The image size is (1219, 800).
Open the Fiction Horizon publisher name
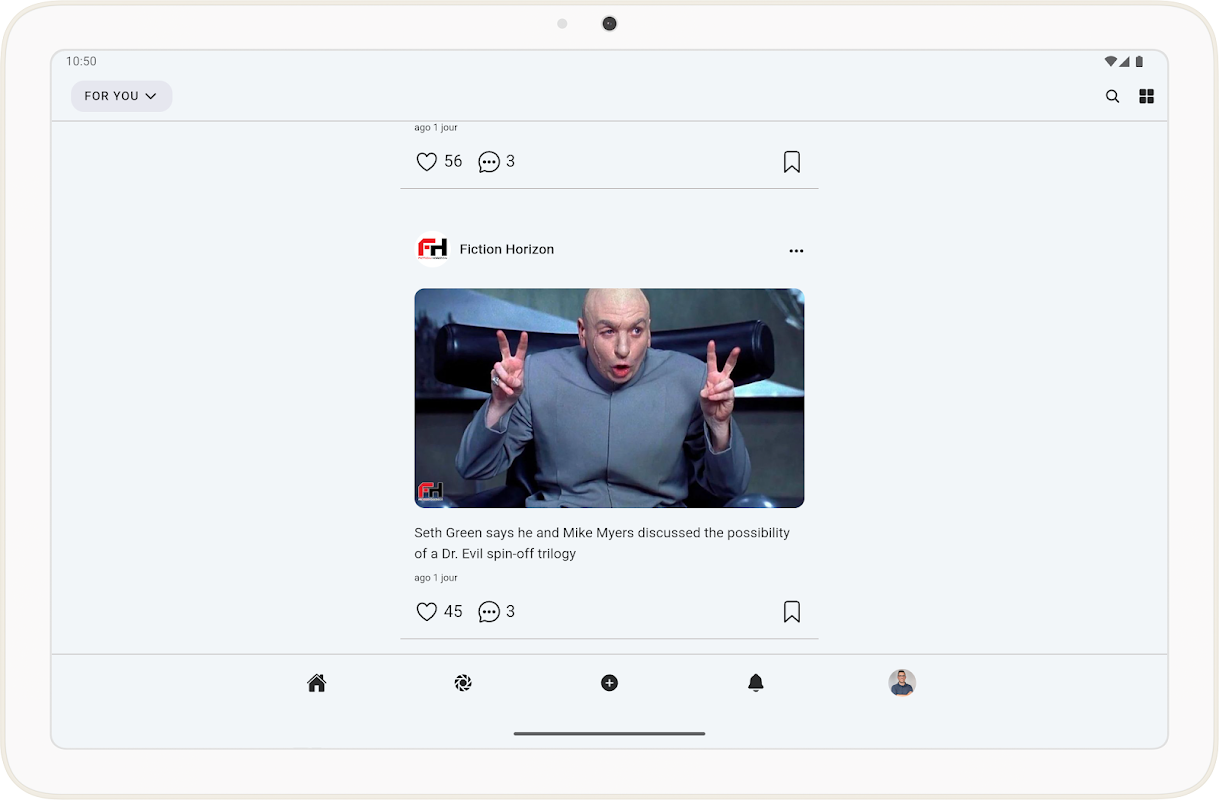pos(507,249)
